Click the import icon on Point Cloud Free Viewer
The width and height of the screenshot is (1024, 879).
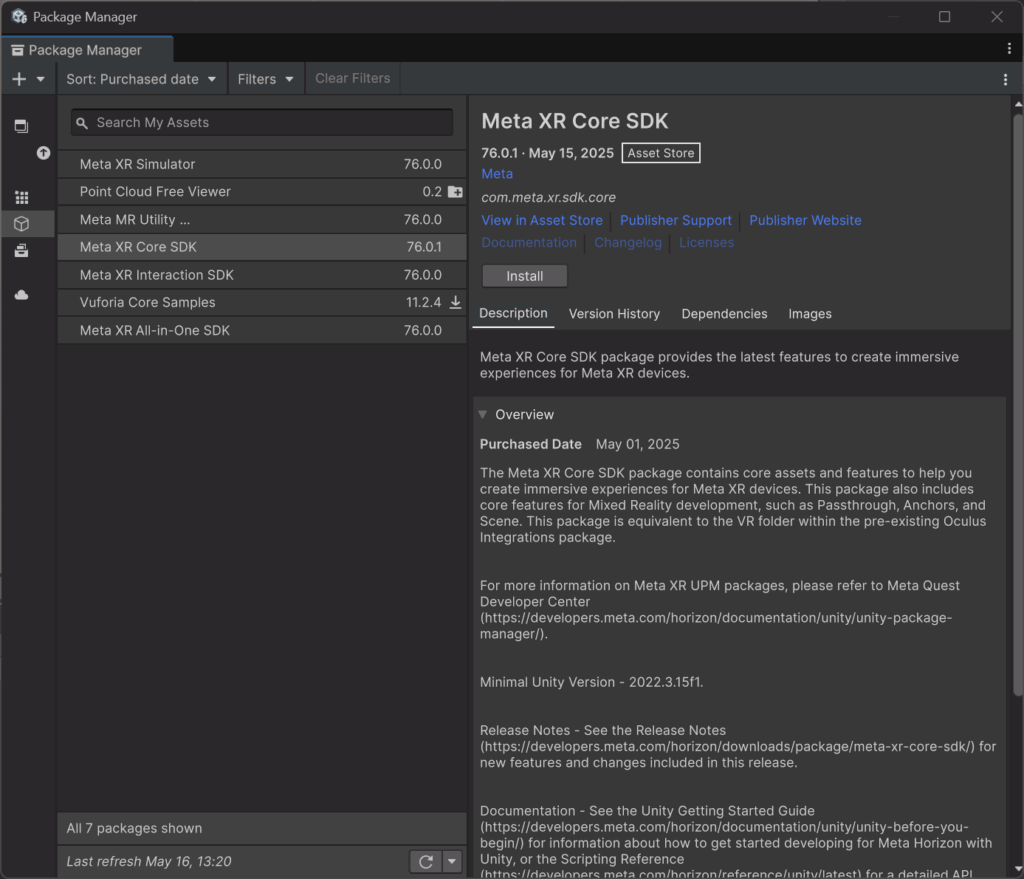(x=455, y=192)
